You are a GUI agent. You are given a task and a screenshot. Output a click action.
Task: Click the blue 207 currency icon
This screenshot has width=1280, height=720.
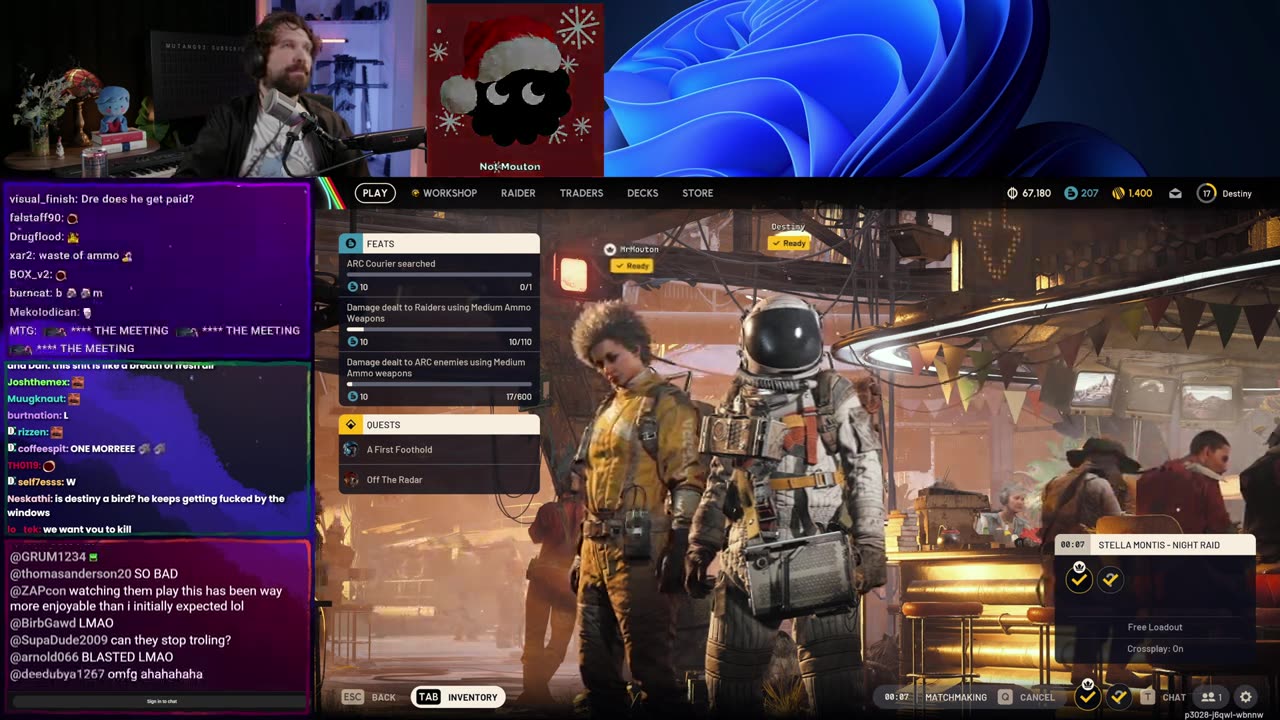pyautogui.click(x=1071, y=193)
